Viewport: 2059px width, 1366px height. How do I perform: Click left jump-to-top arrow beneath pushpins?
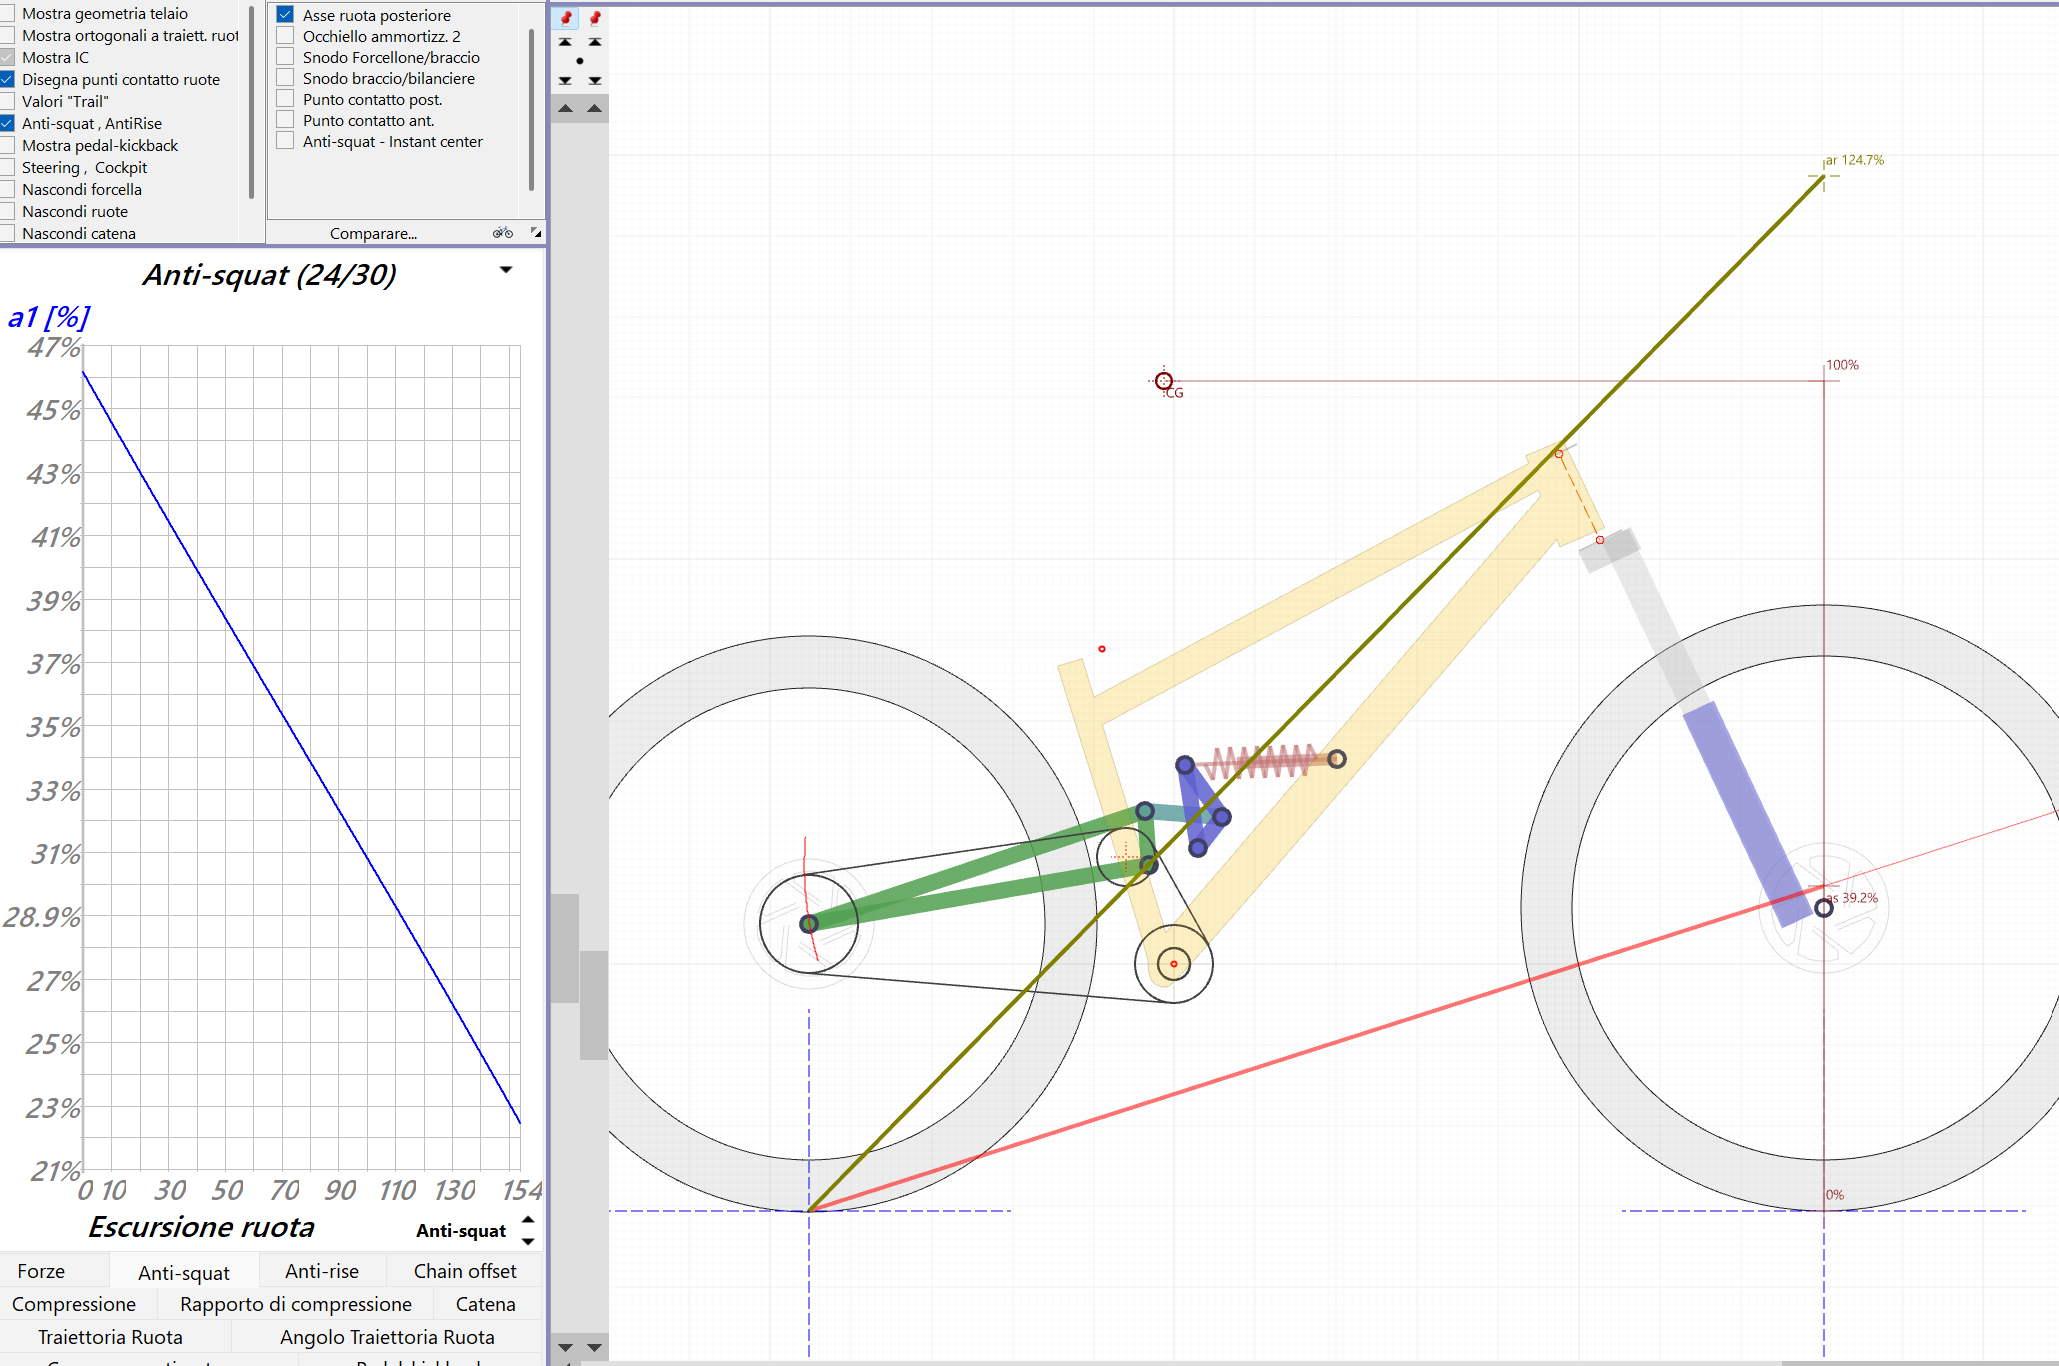(x=565, y=43)
